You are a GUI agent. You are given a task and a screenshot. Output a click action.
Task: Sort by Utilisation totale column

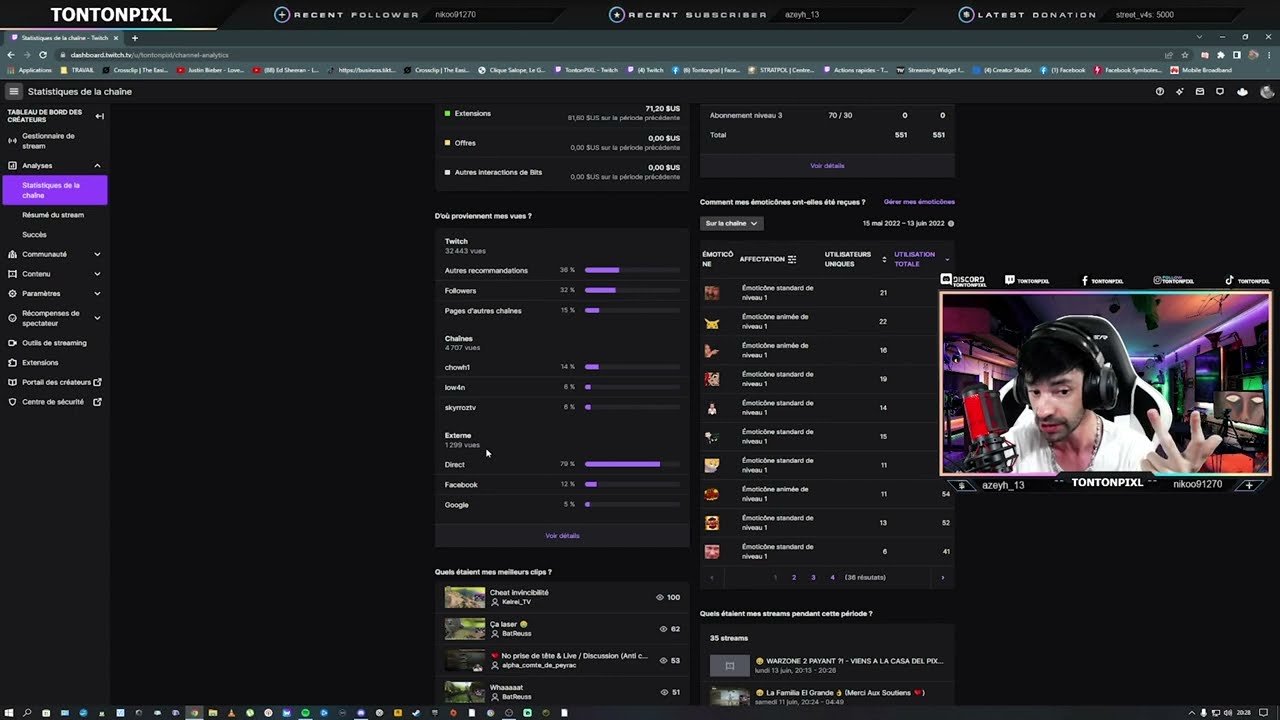pyautogui.click(x=920, y=259)
